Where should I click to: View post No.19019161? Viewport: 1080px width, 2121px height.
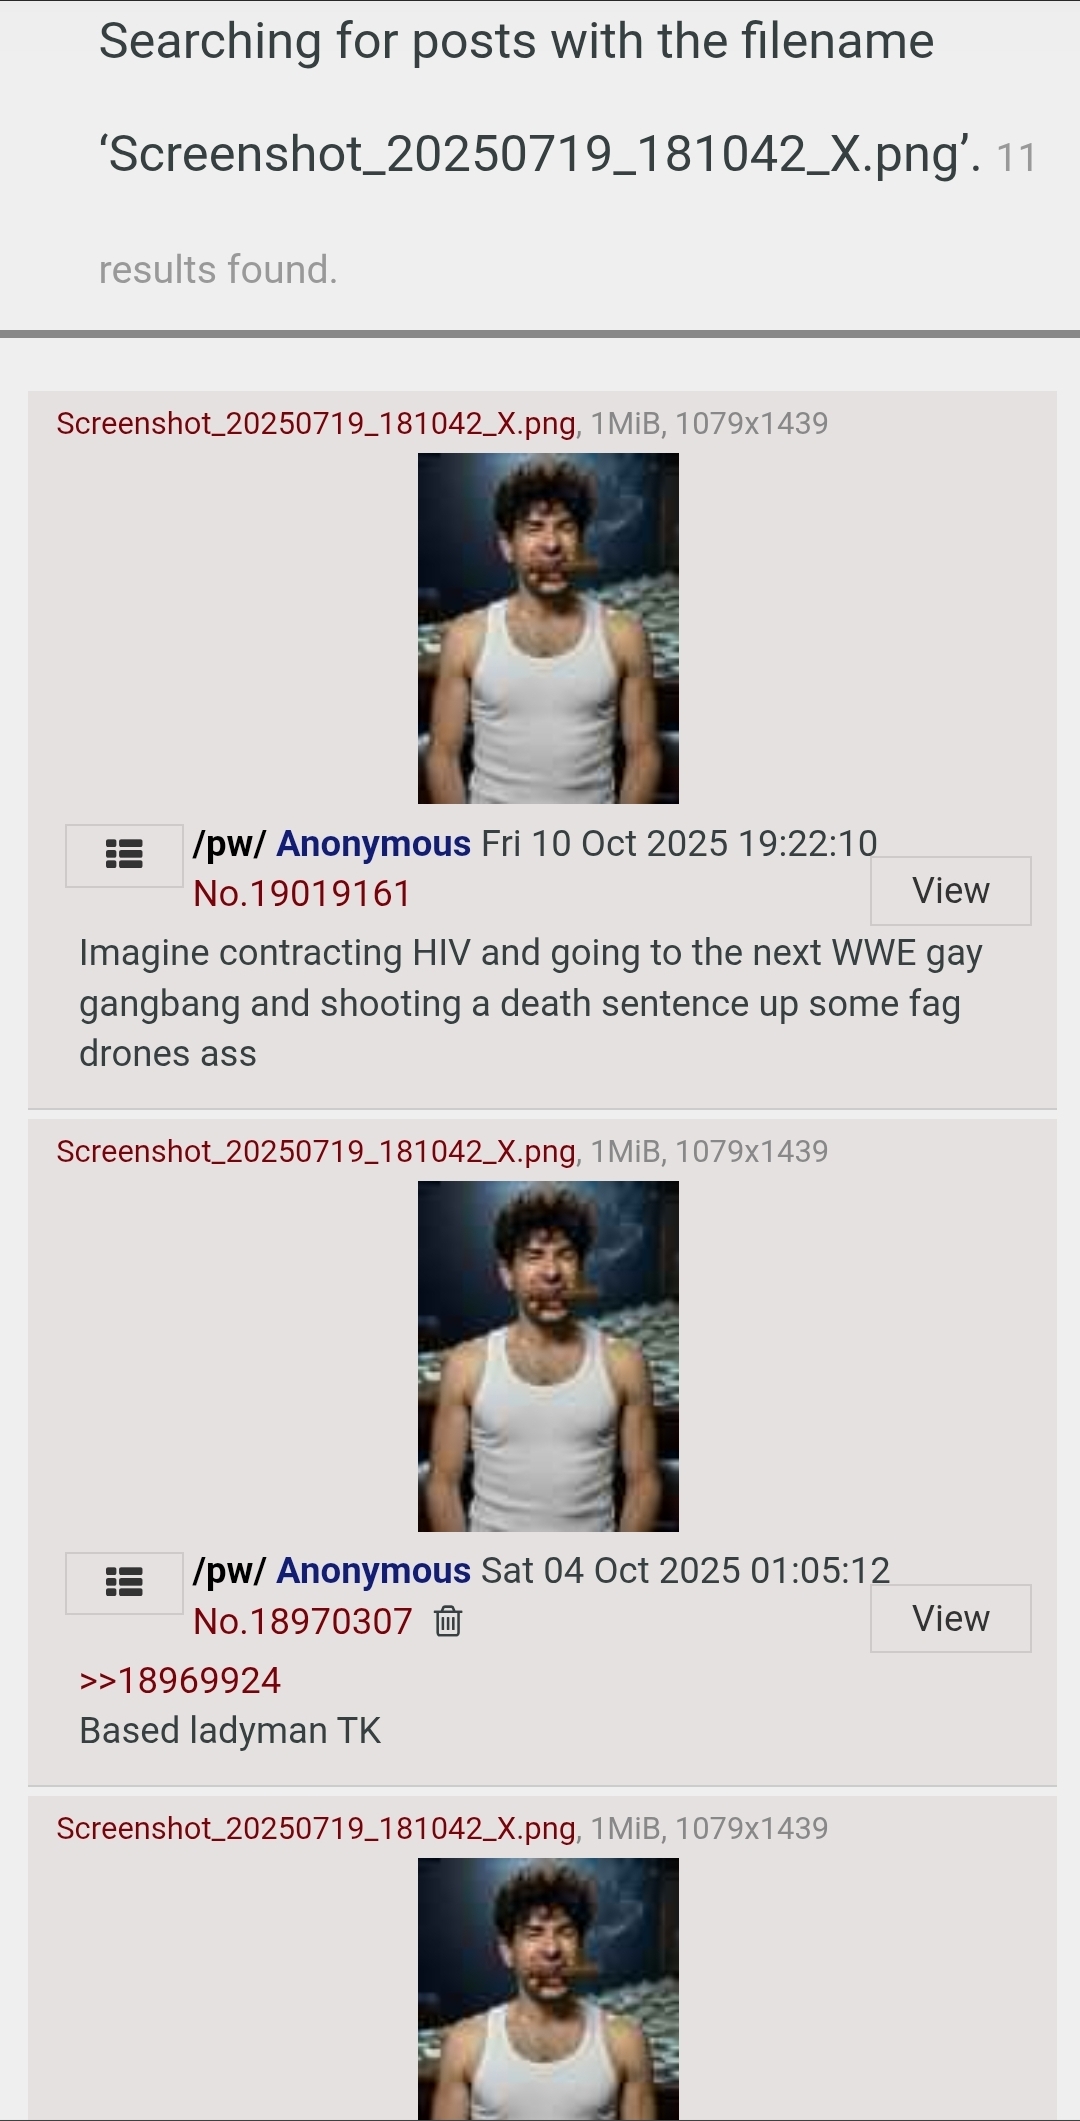tap(950, 891)
